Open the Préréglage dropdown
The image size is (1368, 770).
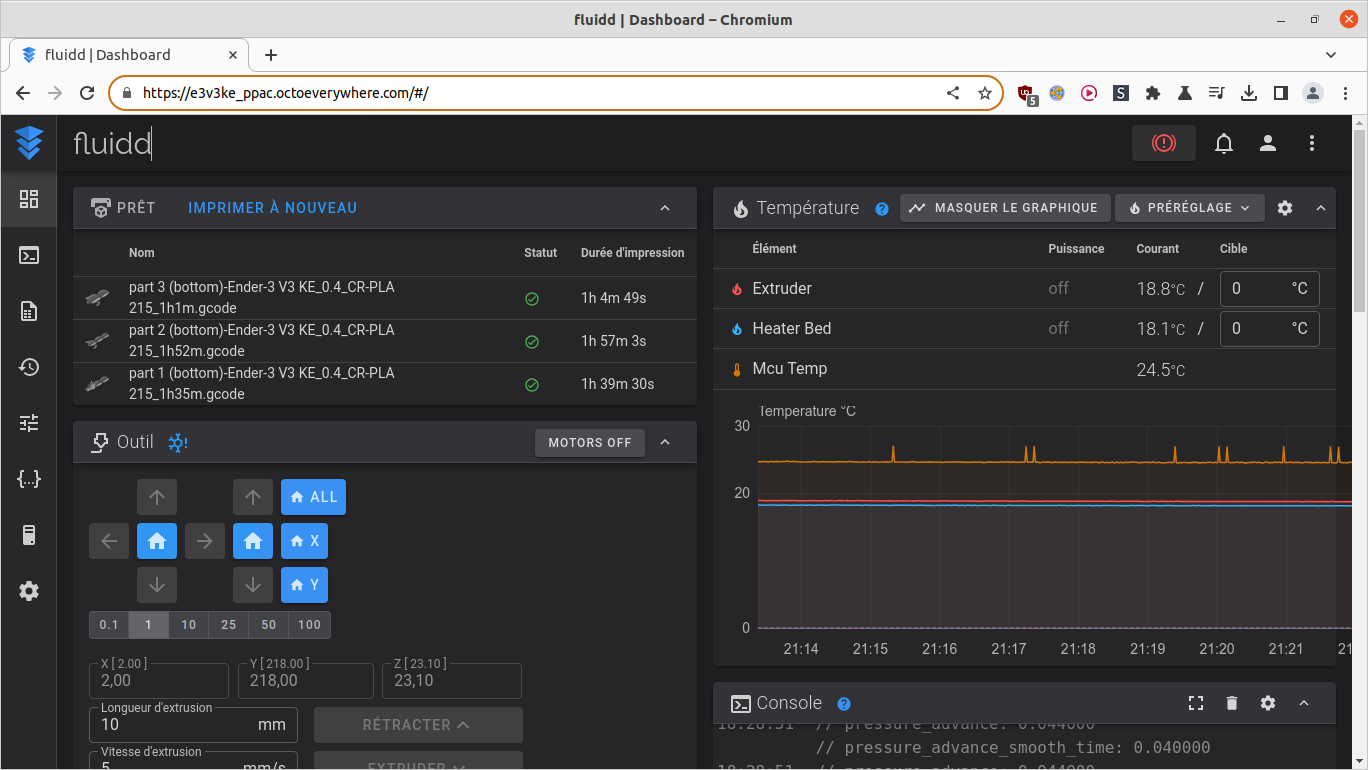coord(1190,208)
